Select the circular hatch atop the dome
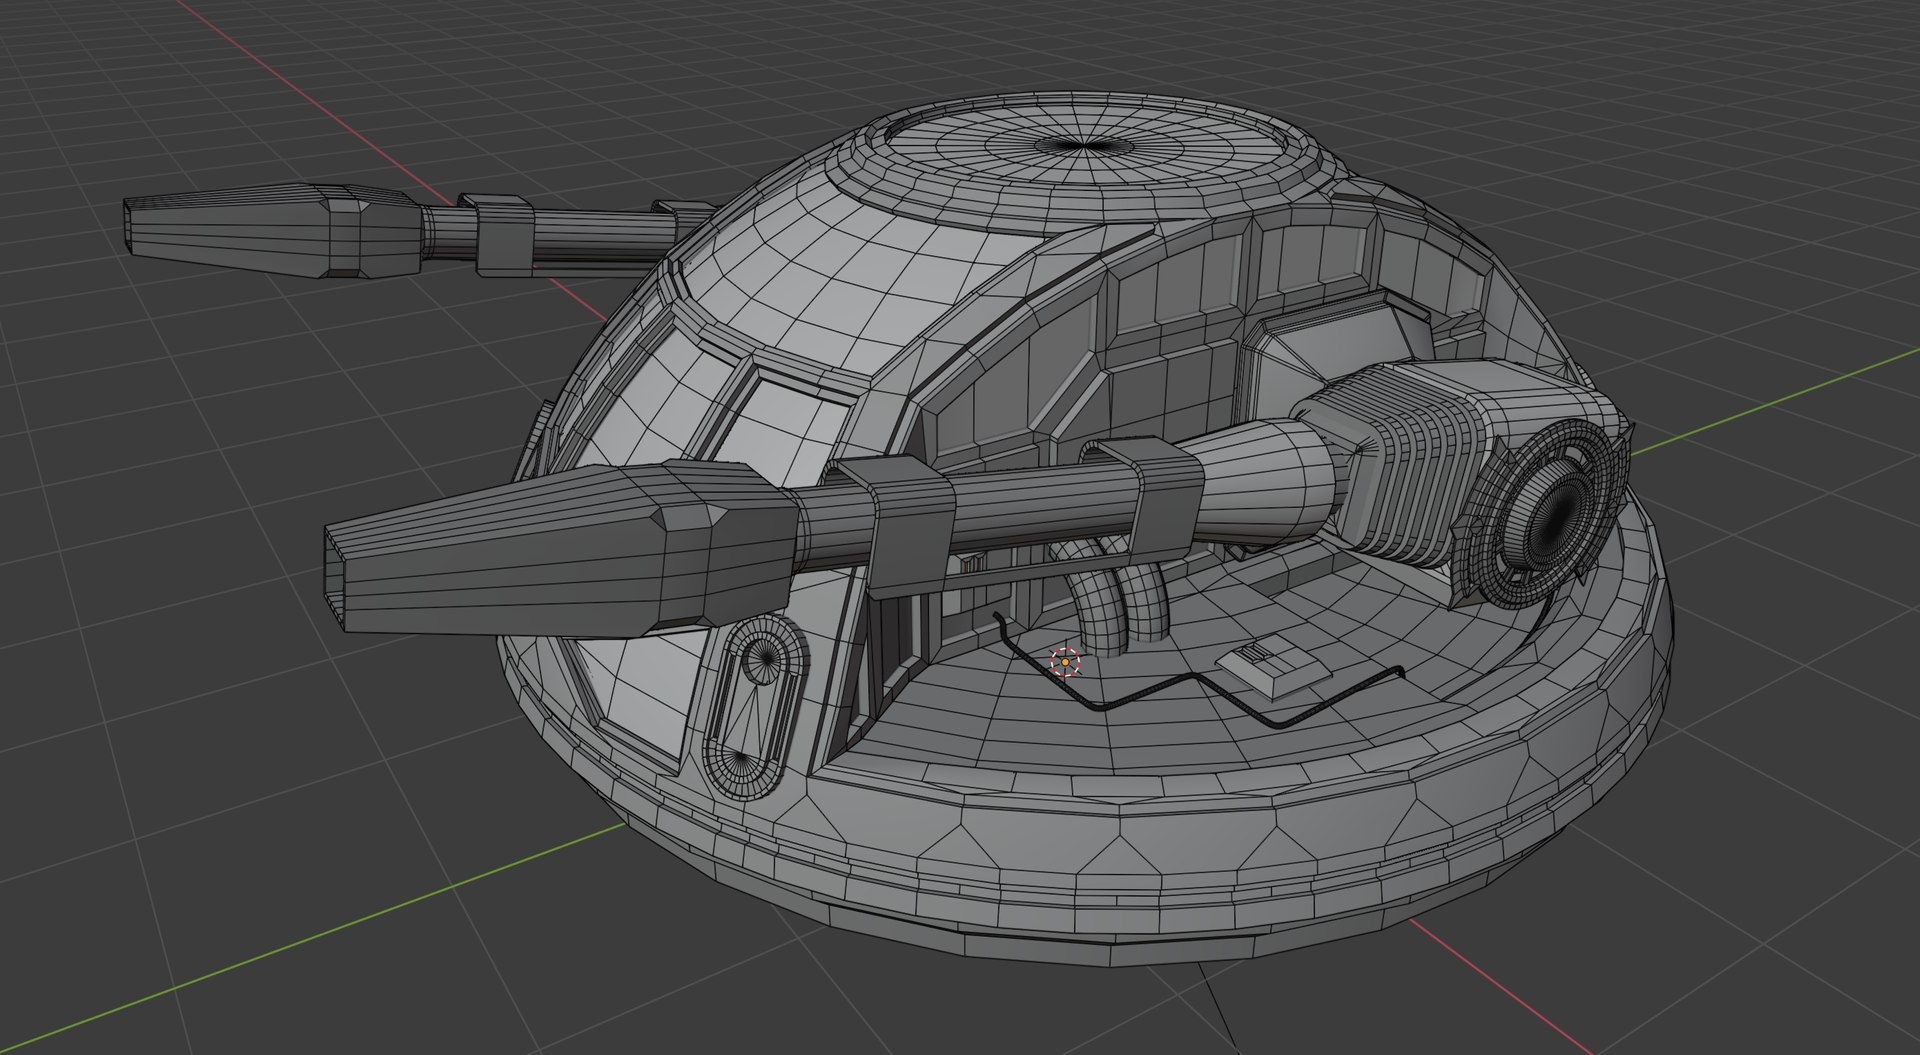Image resolution: width=1920 pixels, height=1055 pixels. (x=1086, y=145)
